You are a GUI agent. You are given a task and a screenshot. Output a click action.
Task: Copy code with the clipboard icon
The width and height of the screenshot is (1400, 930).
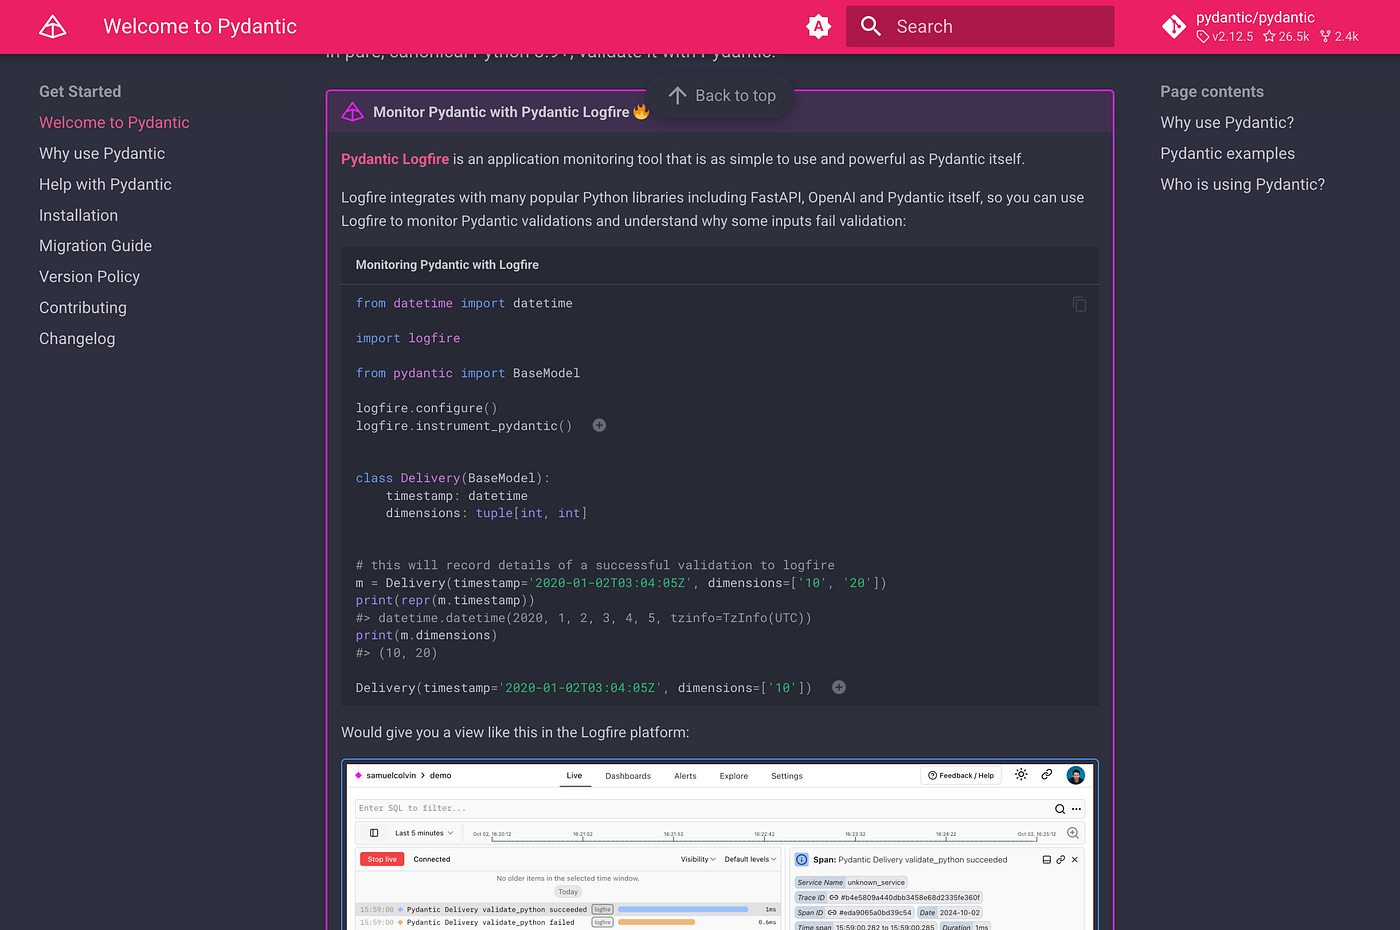click(x=1079, y=304)
